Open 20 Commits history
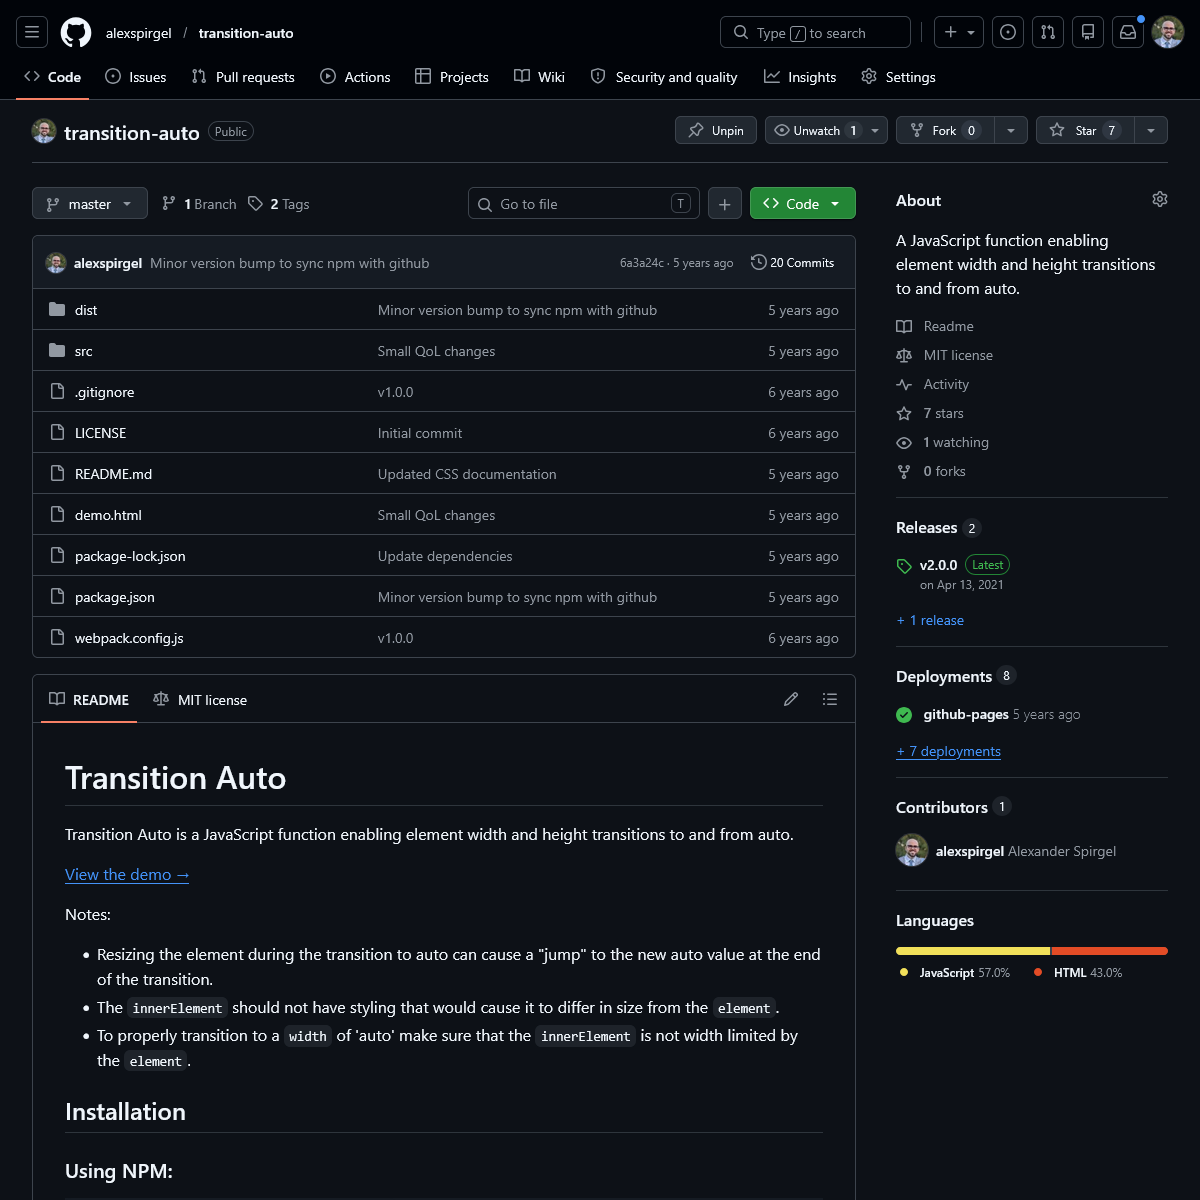Screen dimensions: 1200x1200 (792, 262)
